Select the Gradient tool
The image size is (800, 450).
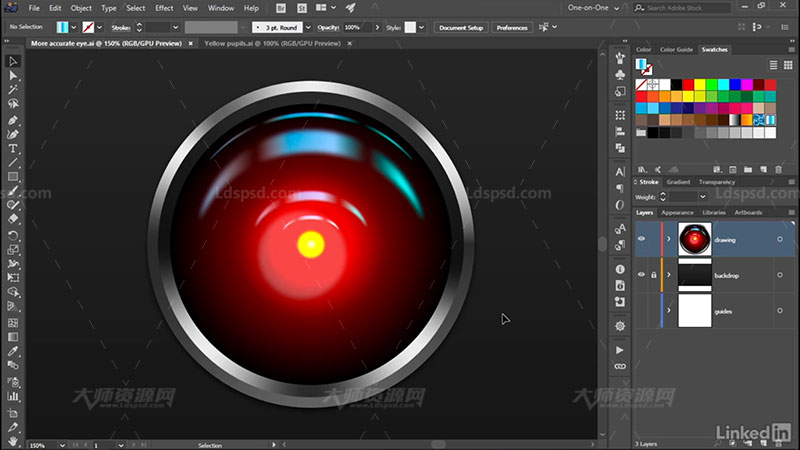pyautogui.click(x=13, y=337)
